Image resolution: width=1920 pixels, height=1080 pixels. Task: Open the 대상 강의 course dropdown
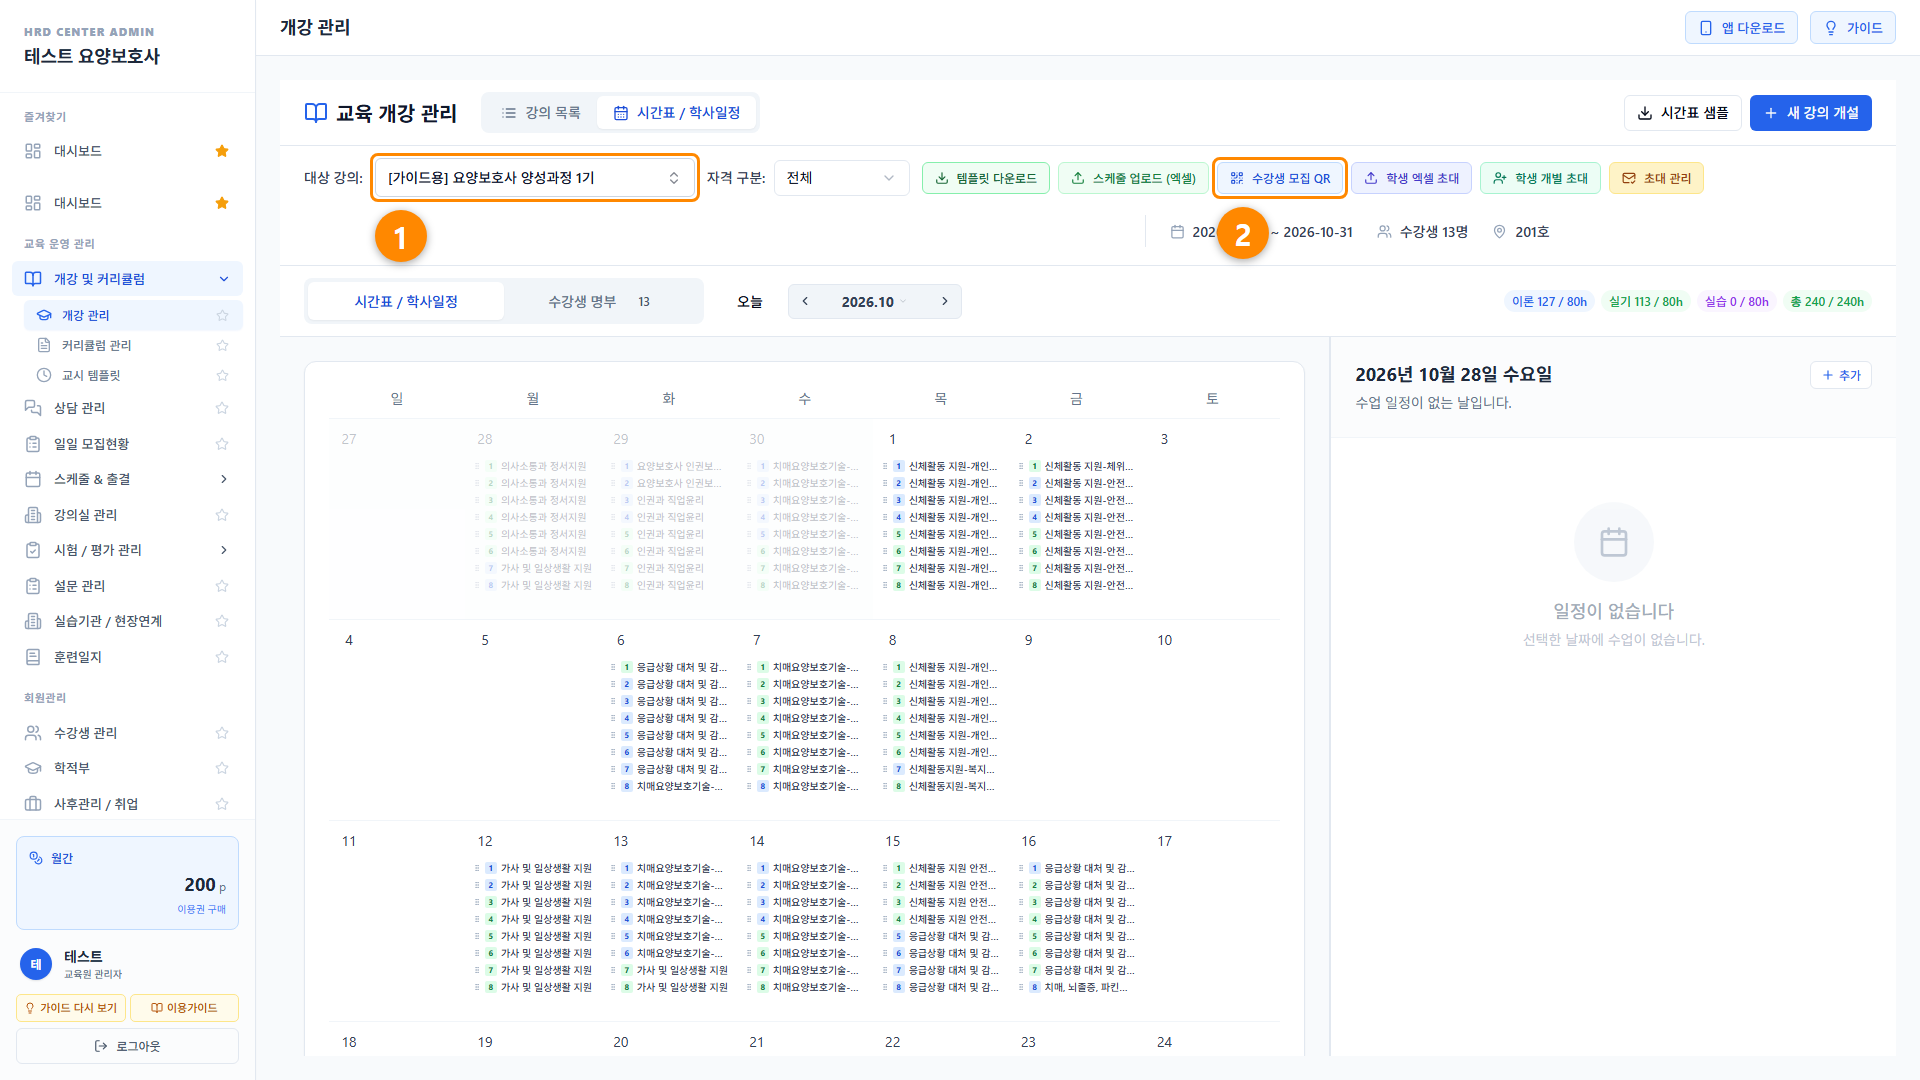click(x=534, y=178)
